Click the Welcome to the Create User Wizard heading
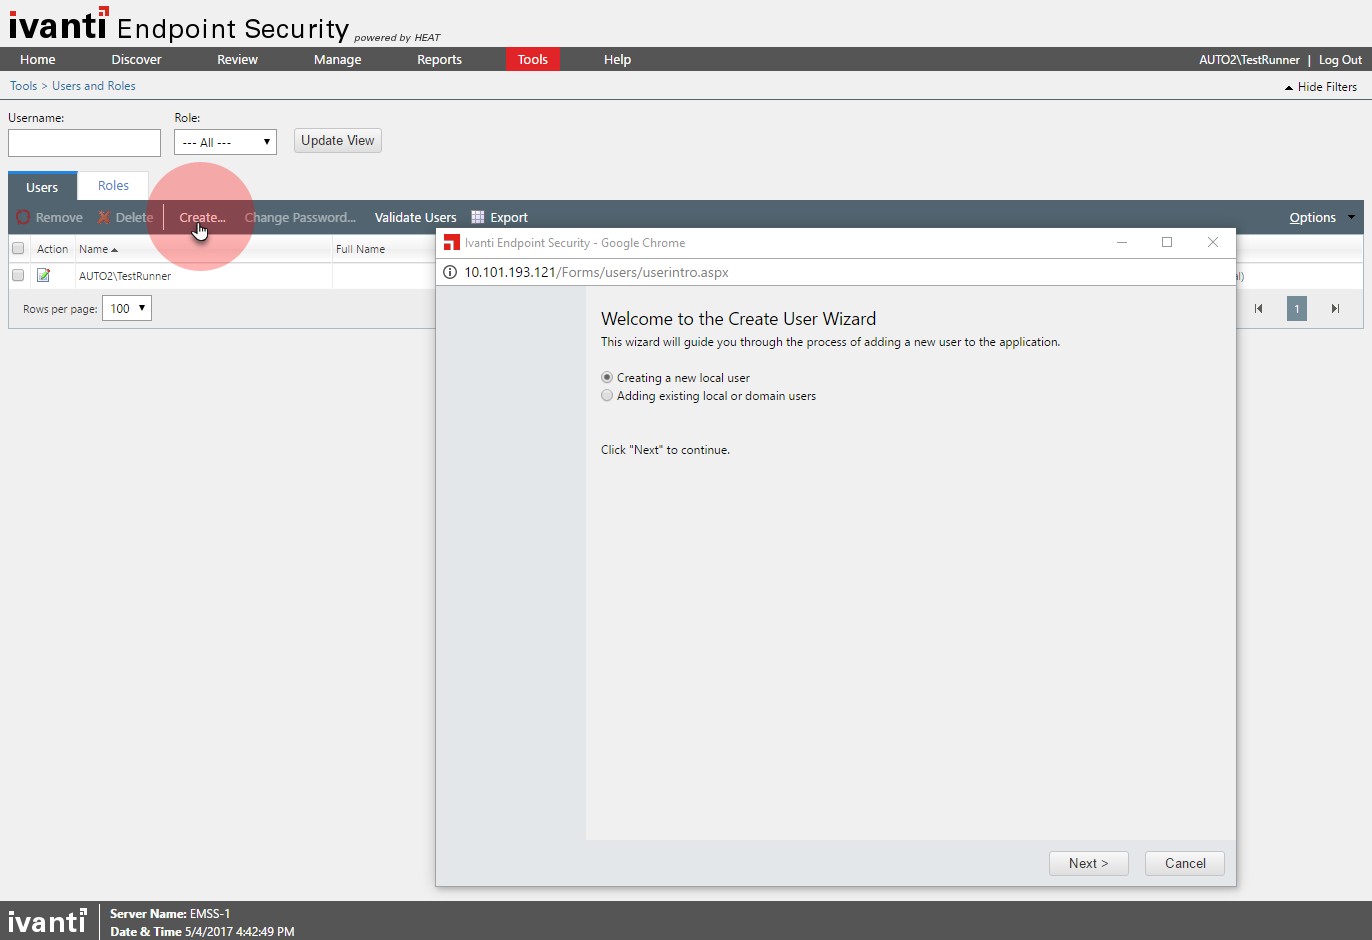 [x=738, y=319]
